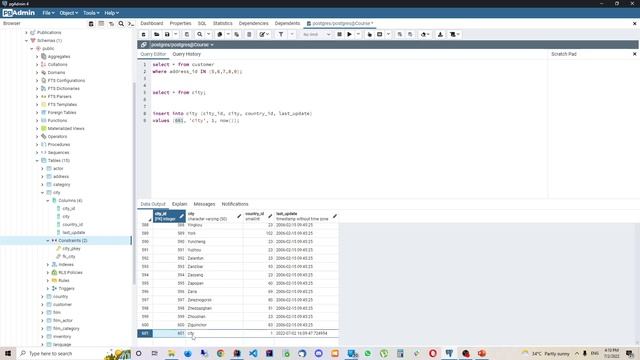Click the weather widget in taskbar
Screen dimensions: 640x360
pyautogui.click(x=545, y=353)
